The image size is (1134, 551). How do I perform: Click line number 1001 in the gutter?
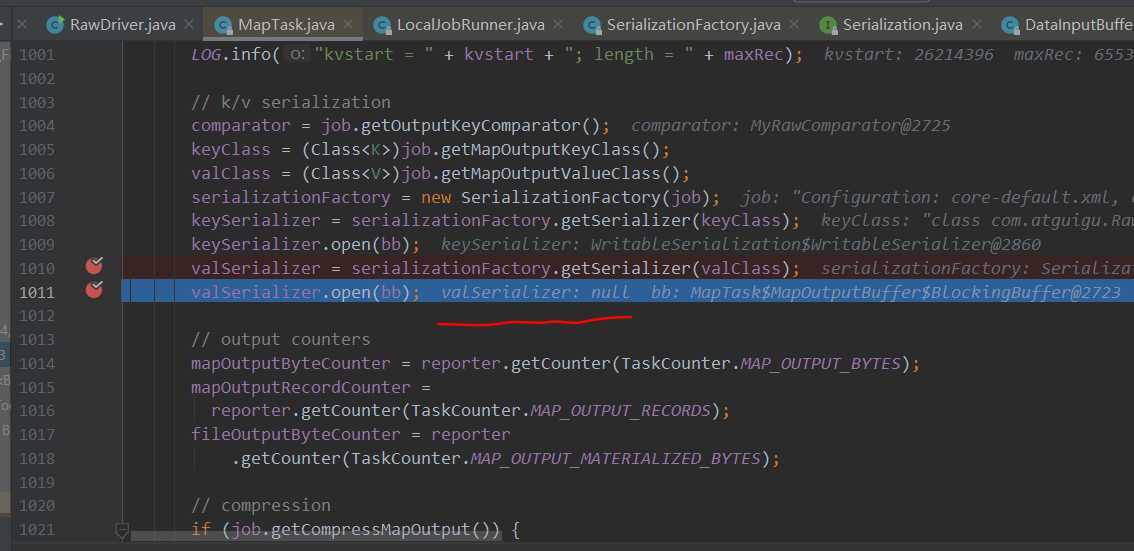pyautogui.click(x=37, y=54)
